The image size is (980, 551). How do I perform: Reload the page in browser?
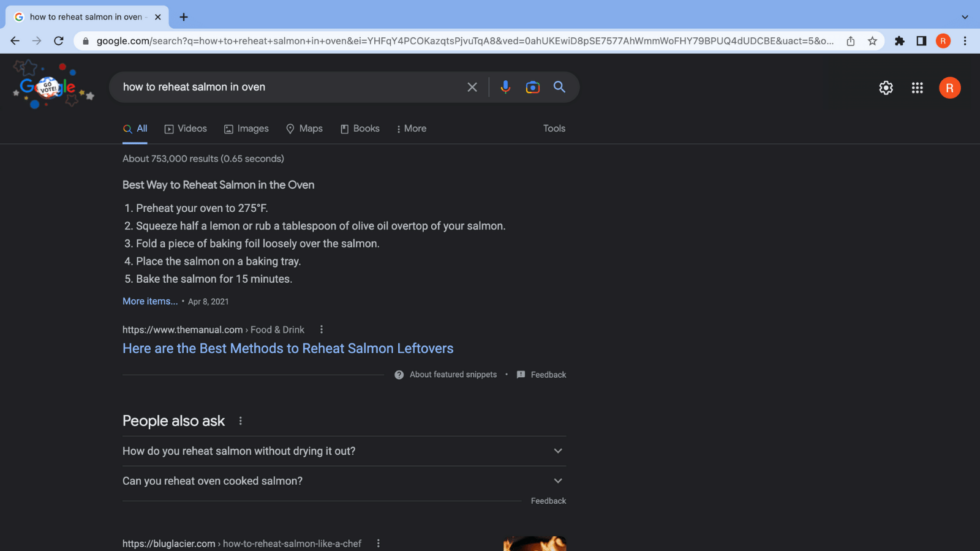(x=59, y=41)
